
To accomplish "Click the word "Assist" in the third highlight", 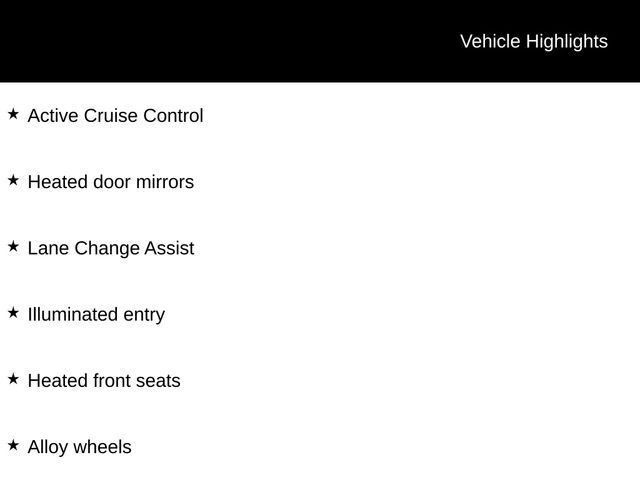I will click(x=169, y=248).
